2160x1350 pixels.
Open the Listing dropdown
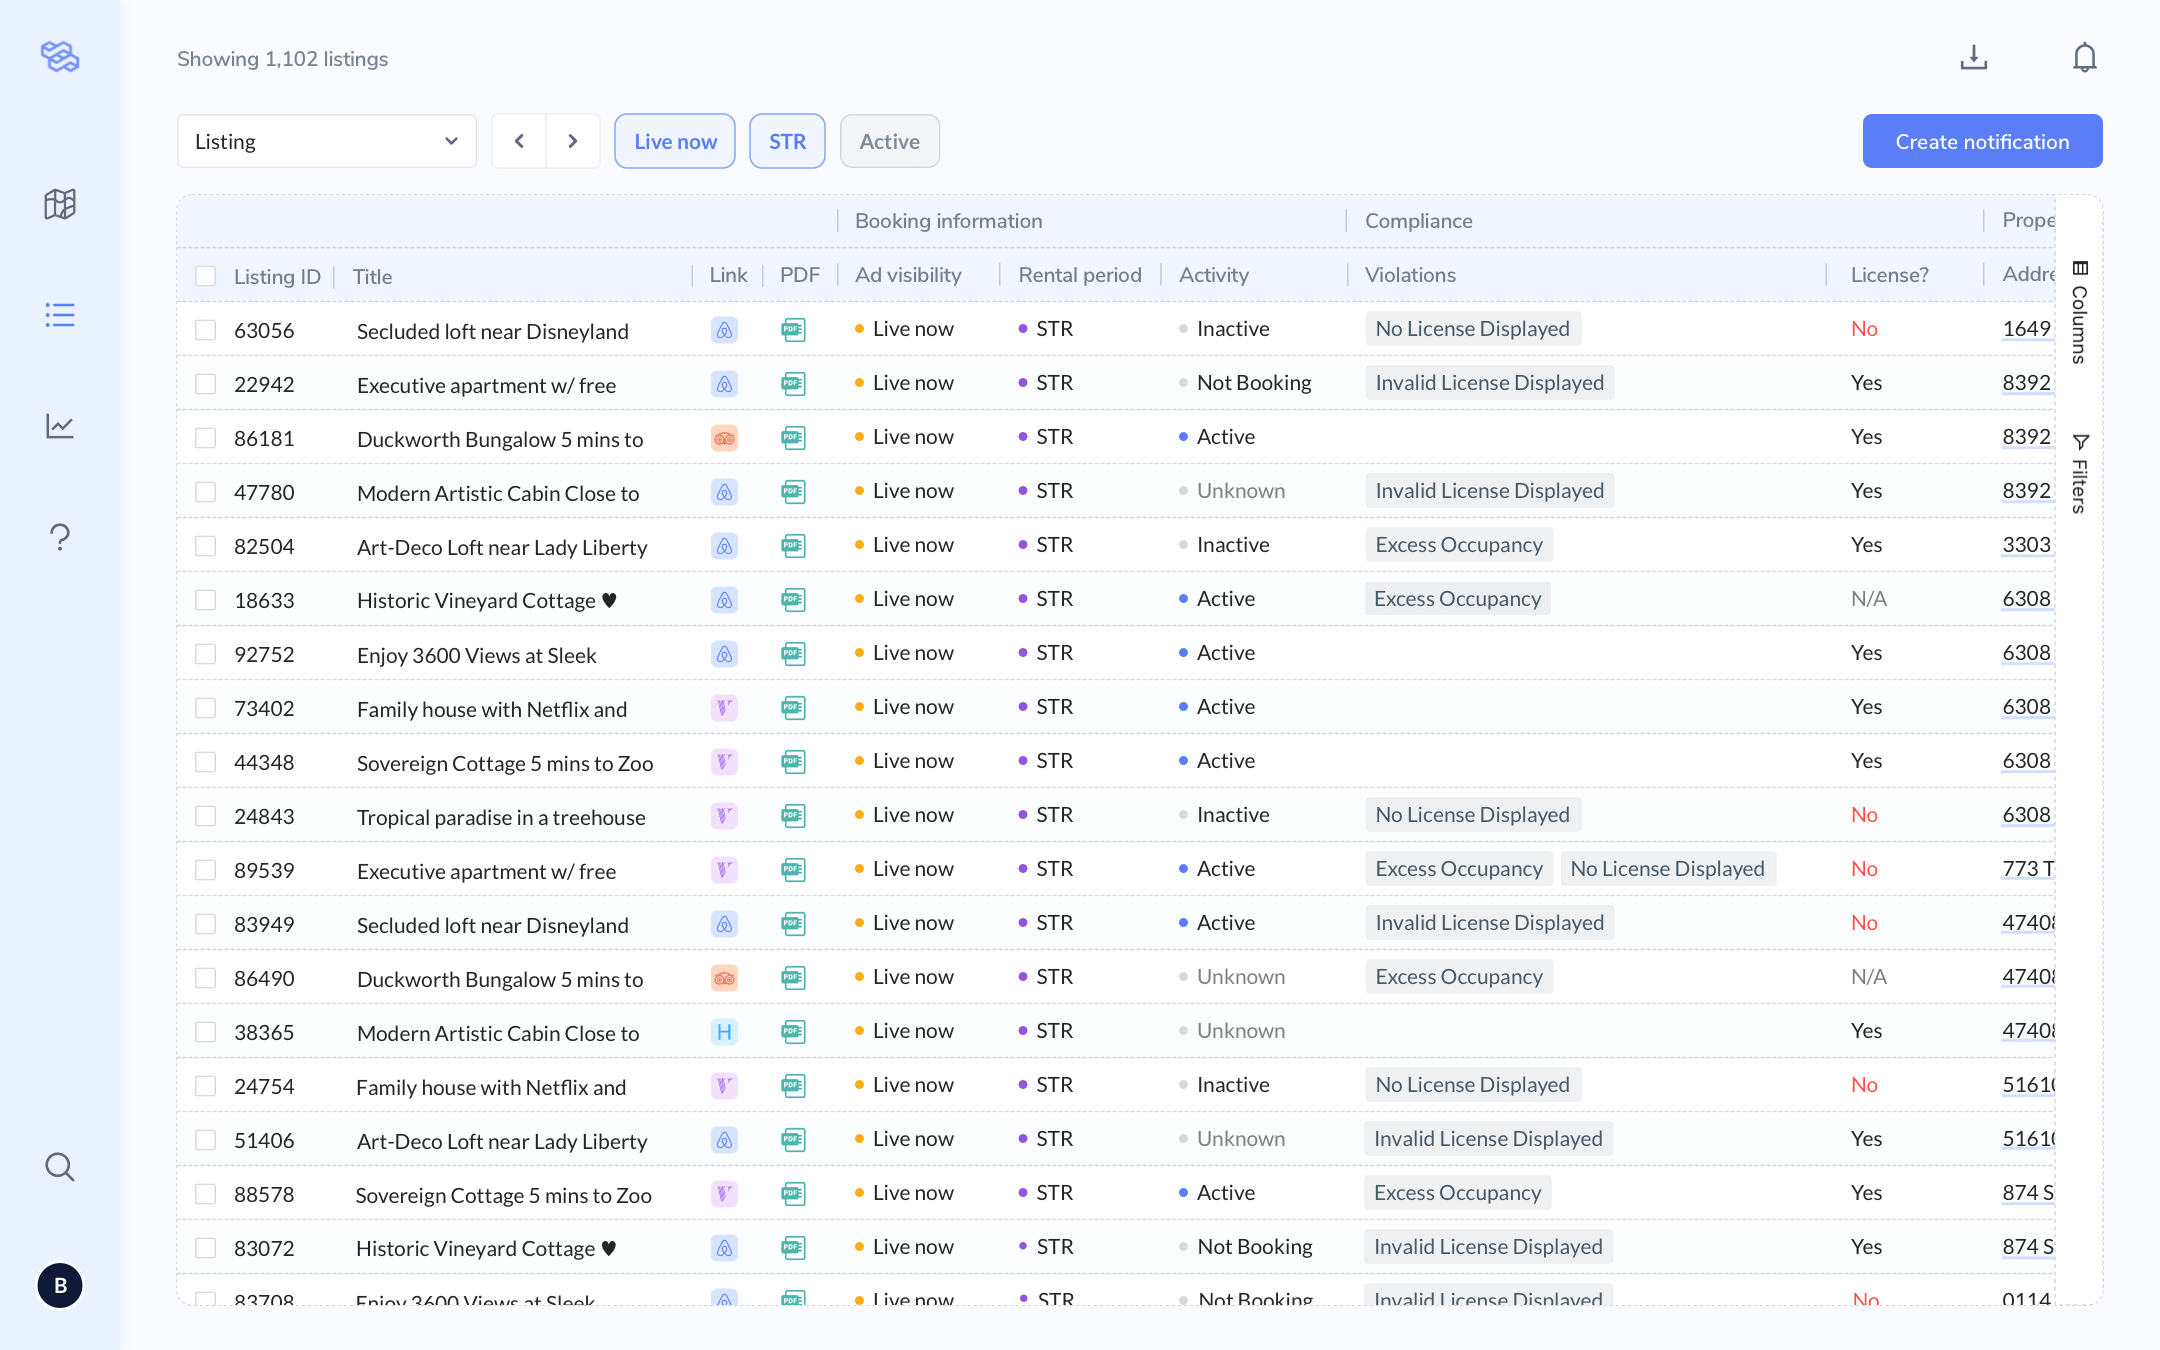coord(327,141)
